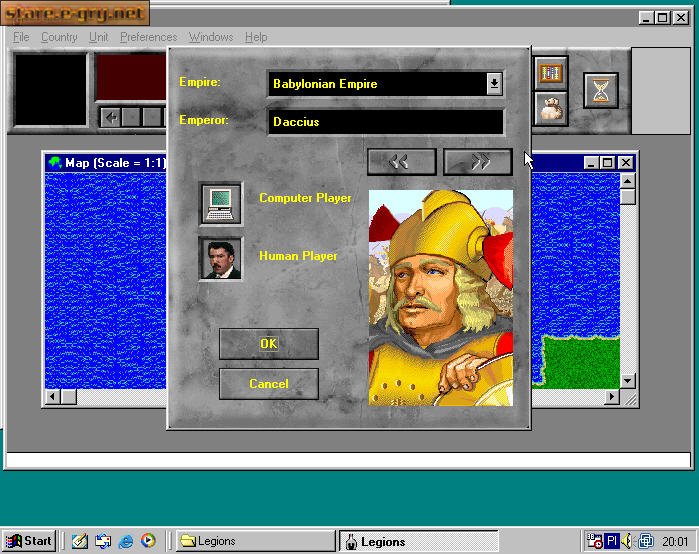Open the Help menu
This screenshot has width=699, height=554.
point(256,37)
